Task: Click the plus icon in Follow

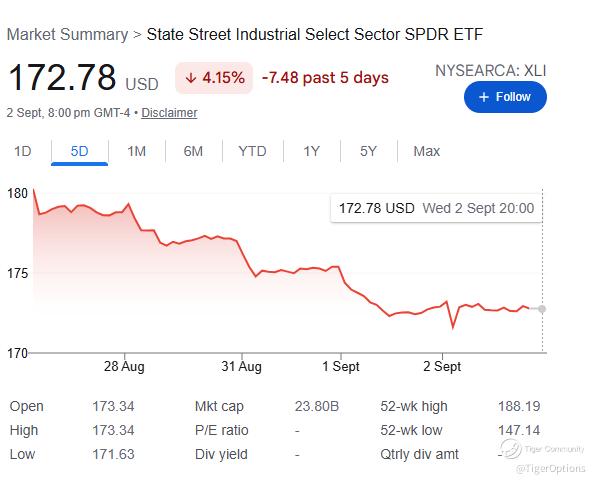Action: coord(483,97)
